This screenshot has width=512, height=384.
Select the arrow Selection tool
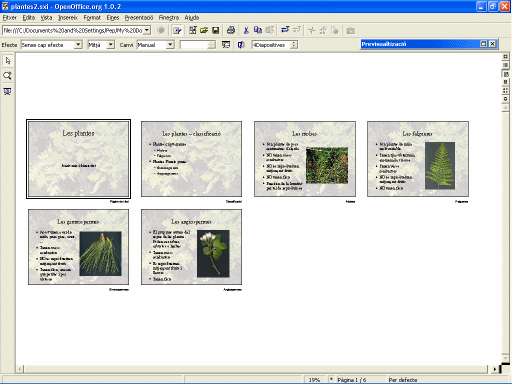(8, 61)
